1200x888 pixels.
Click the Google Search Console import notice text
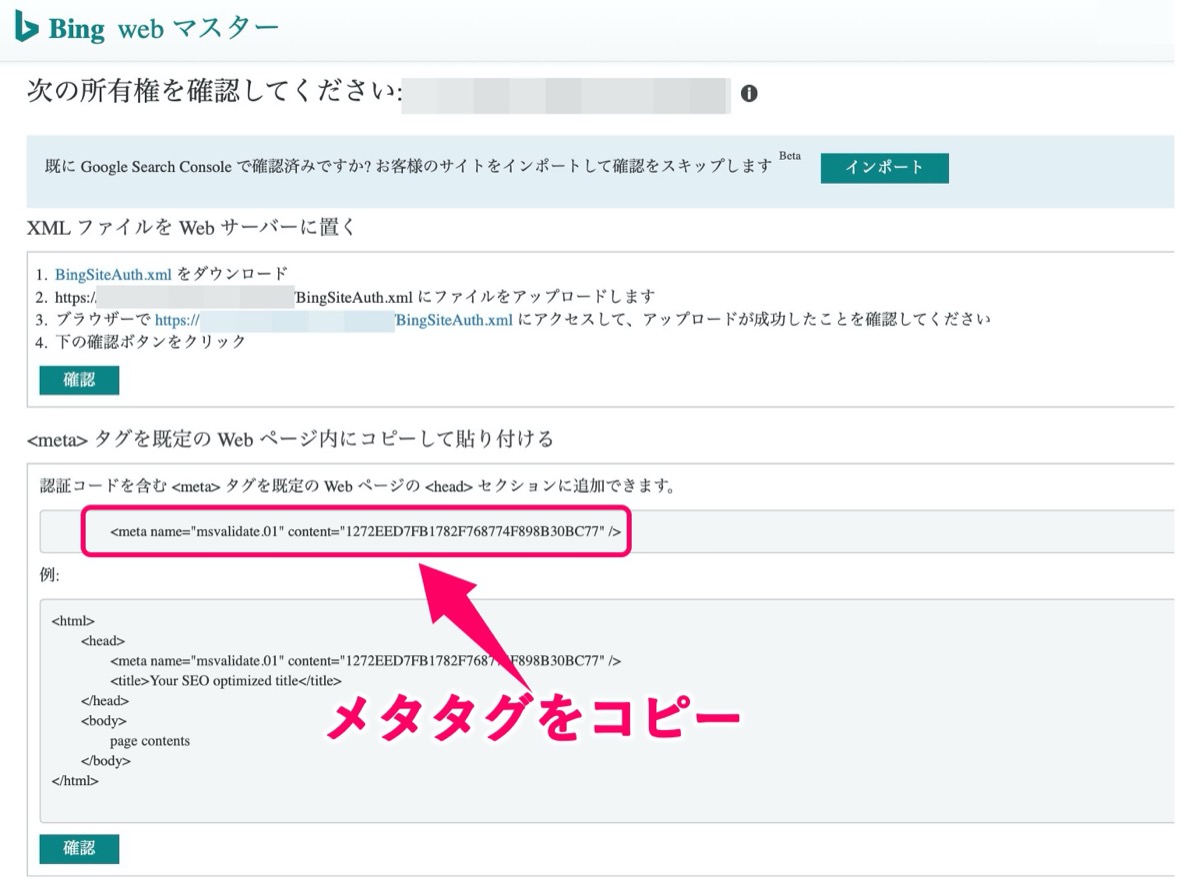(409, 167)
